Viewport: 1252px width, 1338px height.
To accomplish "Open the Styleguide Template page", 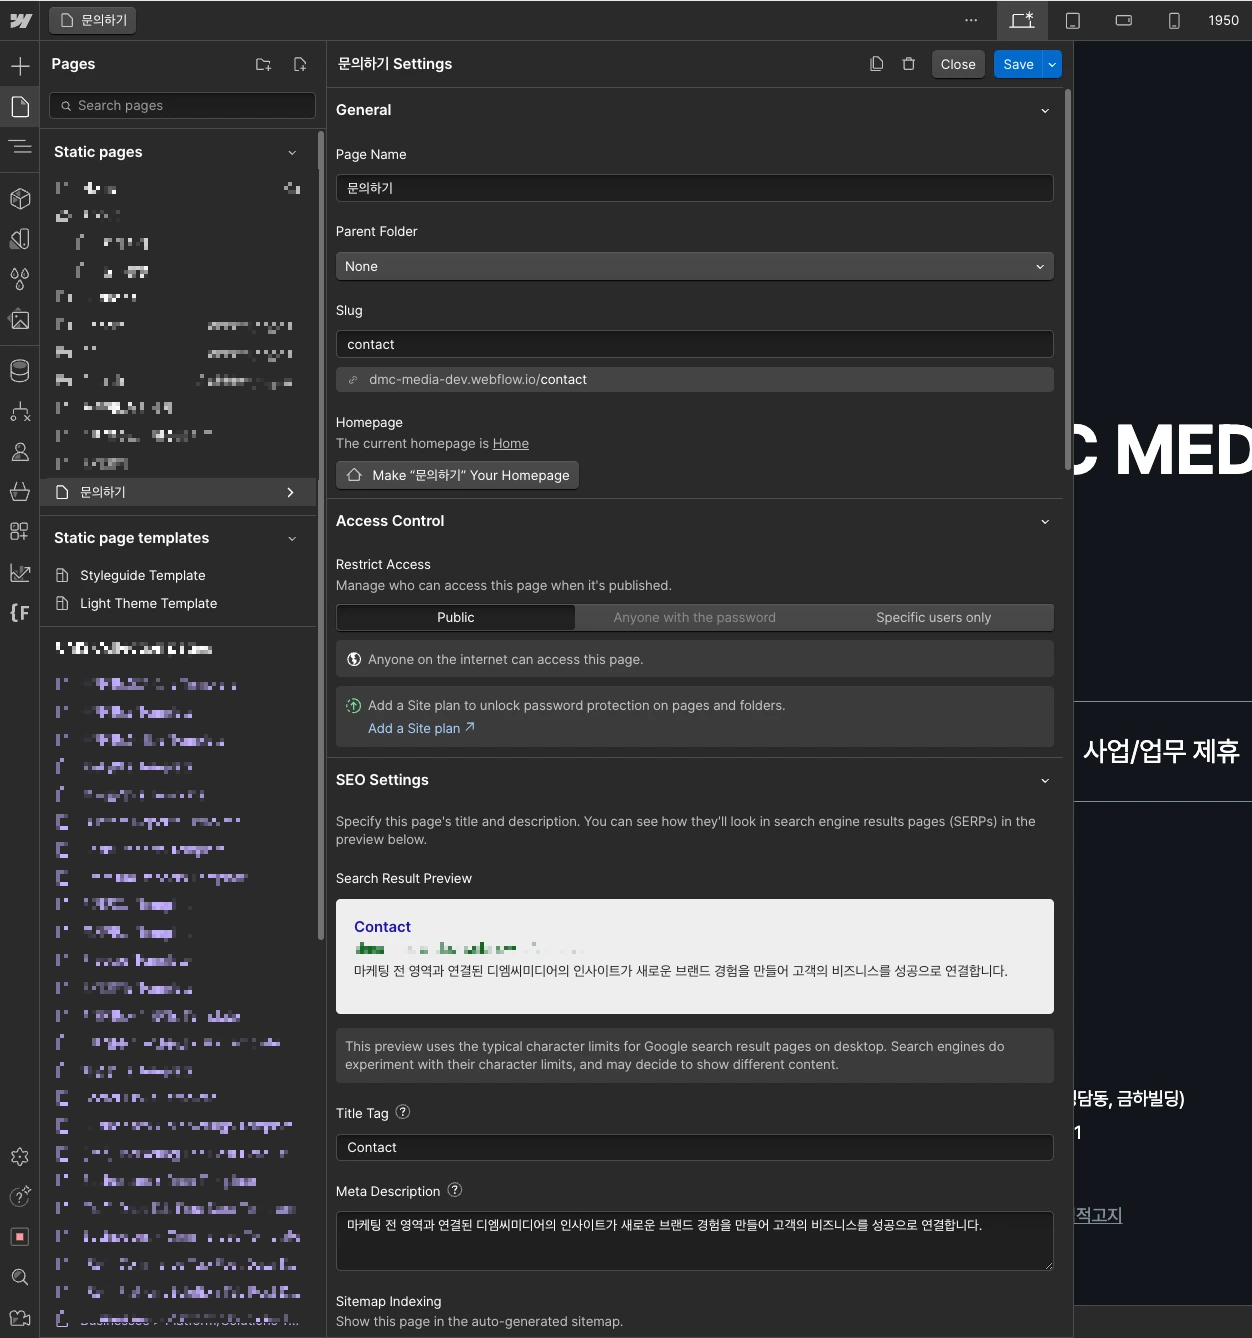I will (x=142, y=575).
